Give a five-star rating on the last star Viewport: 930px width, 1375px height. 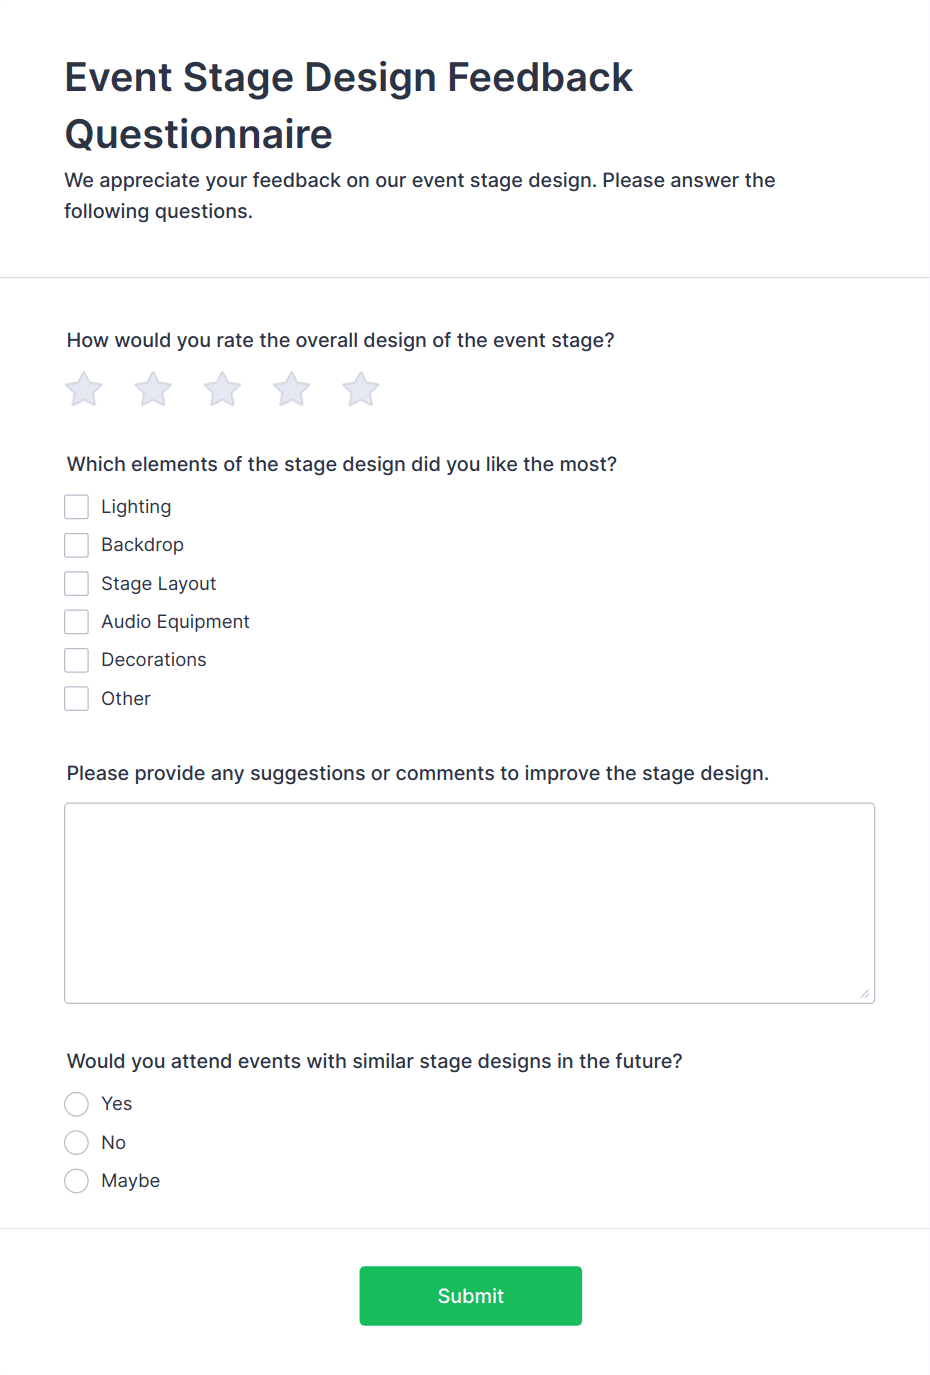[x=360, y=389]
